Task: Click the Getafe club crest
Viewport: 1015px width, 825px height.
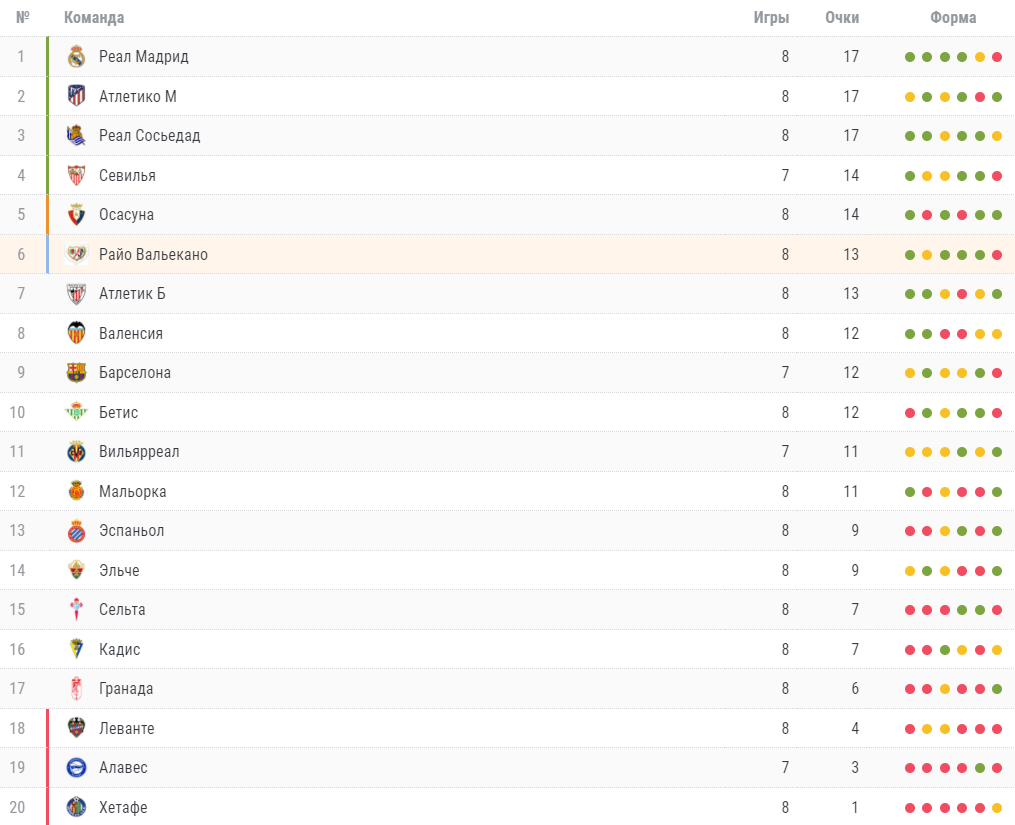Action: tap(76, 807)
